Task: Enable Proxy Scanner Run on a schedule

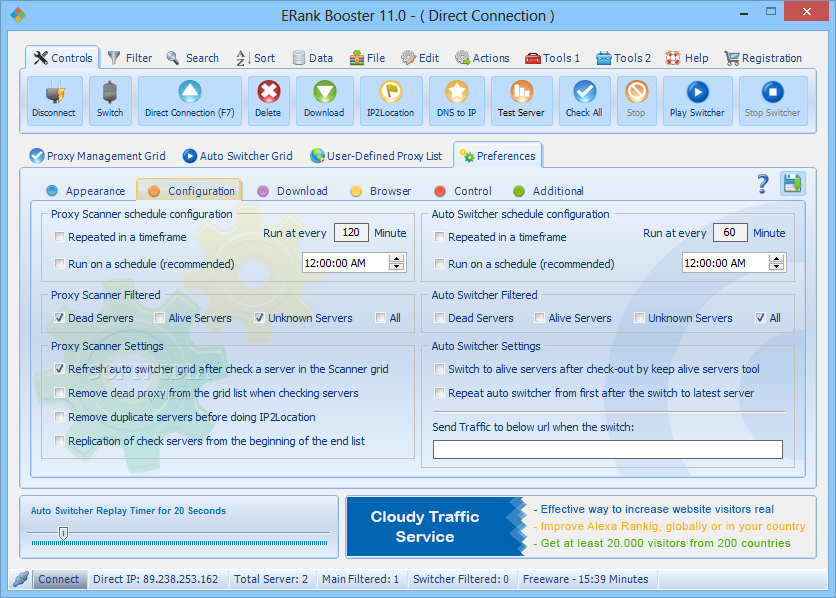Action: click(60, 263)
